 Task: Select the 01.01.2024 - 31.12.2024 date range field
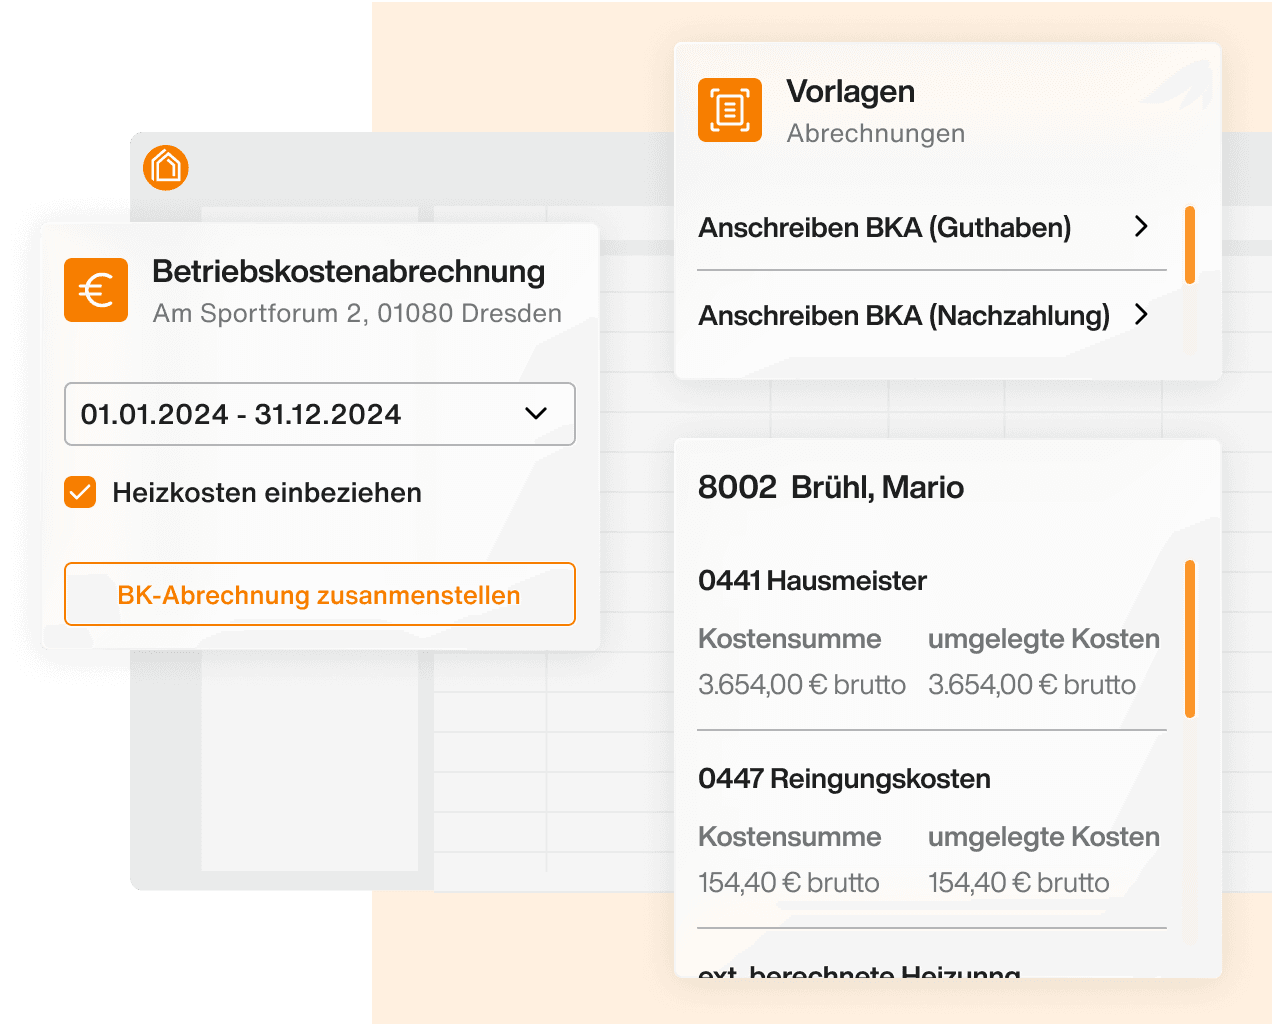click(x=241, y=414)
